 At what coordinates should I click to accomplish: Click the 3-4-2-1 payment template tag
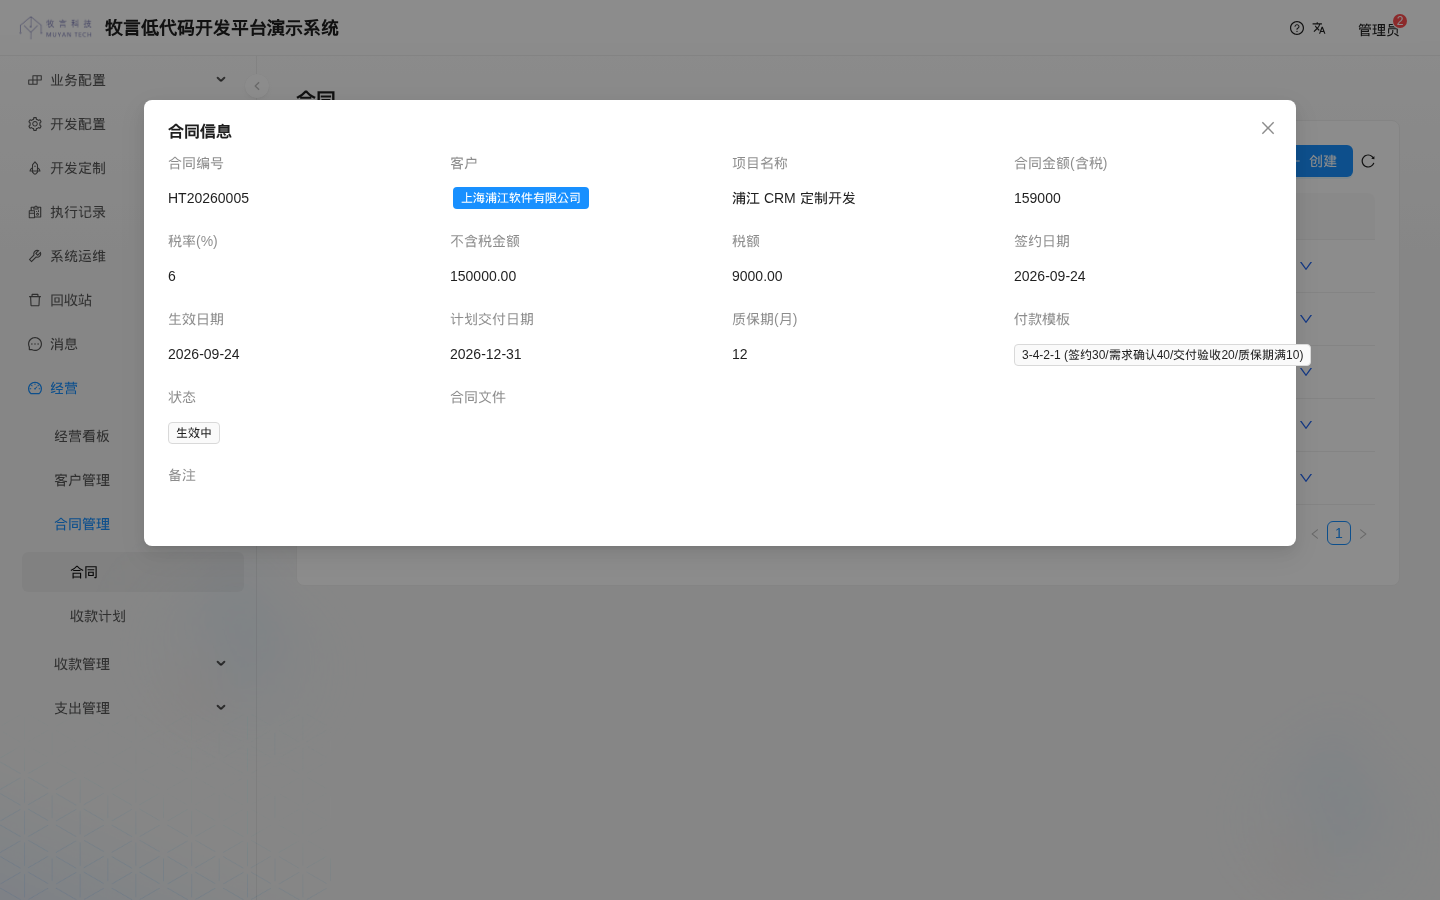click(1162, 355)
